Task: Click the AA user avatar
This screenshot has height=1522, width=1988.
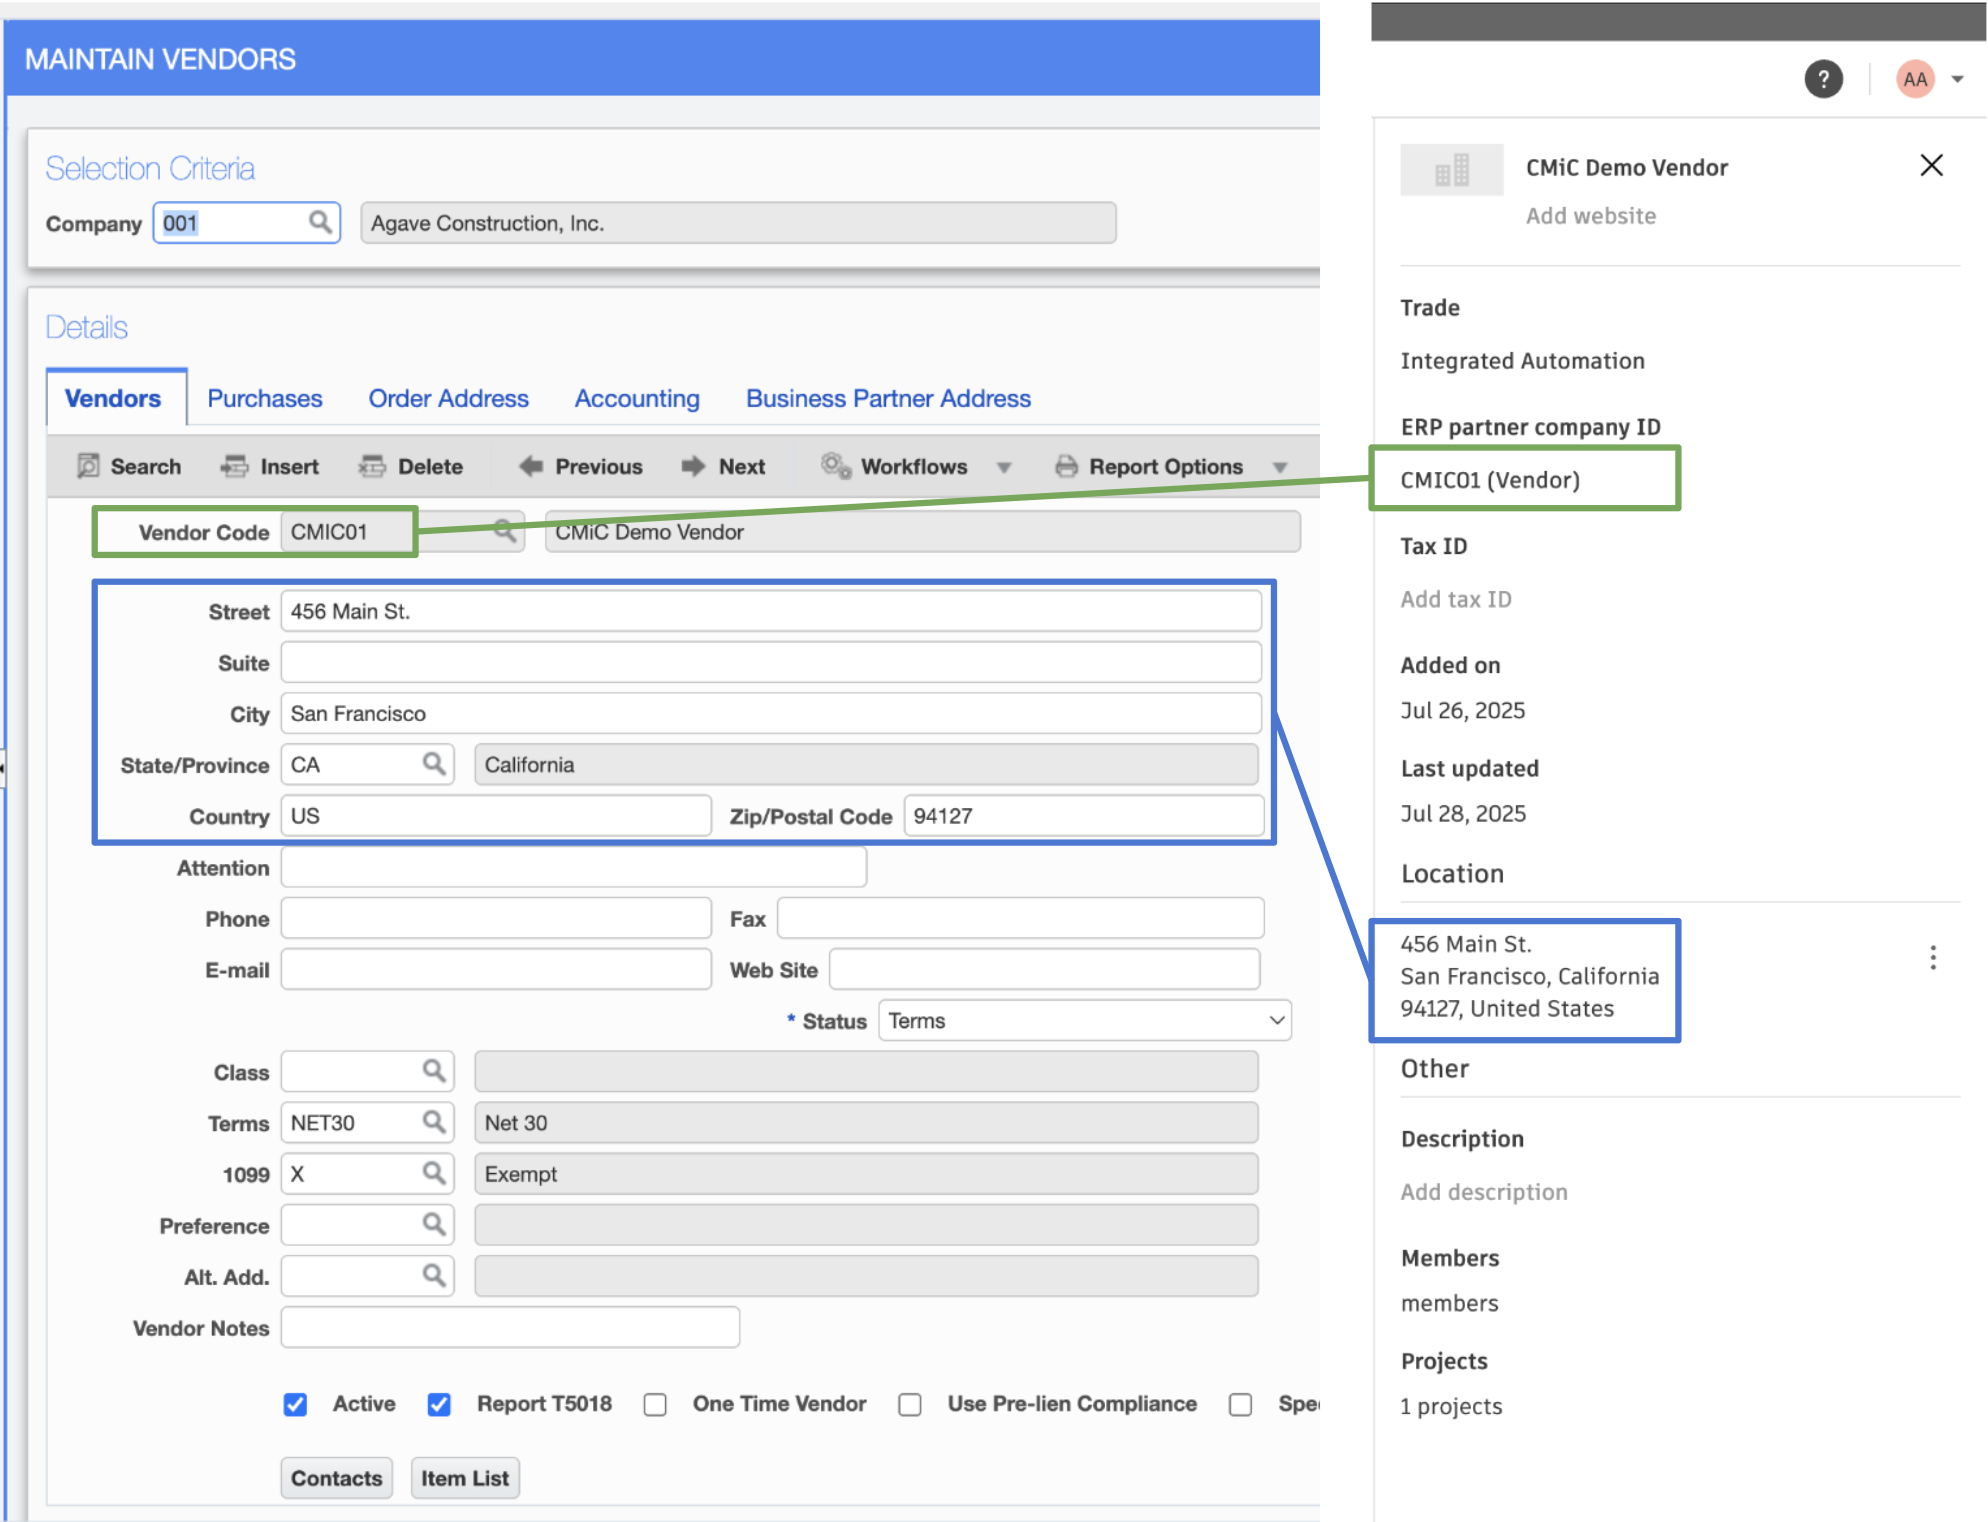Action: point(1915,79)
